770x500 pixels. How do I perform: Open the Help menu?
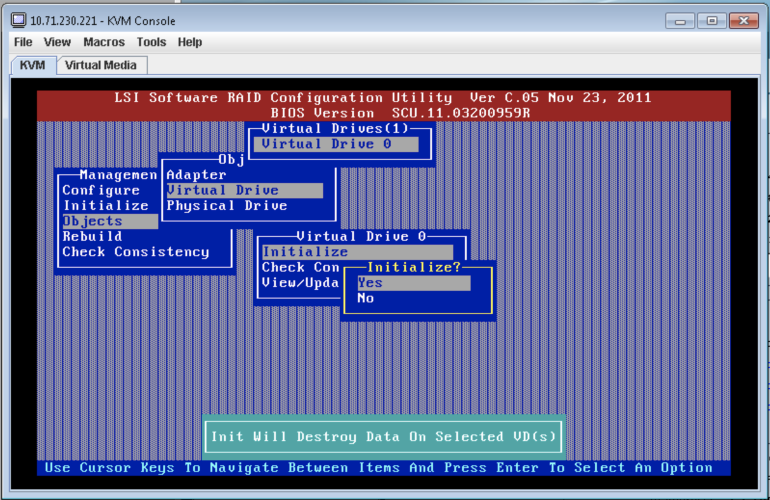click(x=190, y=42)
